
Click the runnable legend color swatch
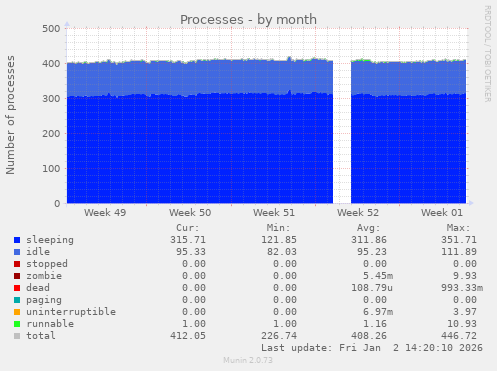coord(17,324)
